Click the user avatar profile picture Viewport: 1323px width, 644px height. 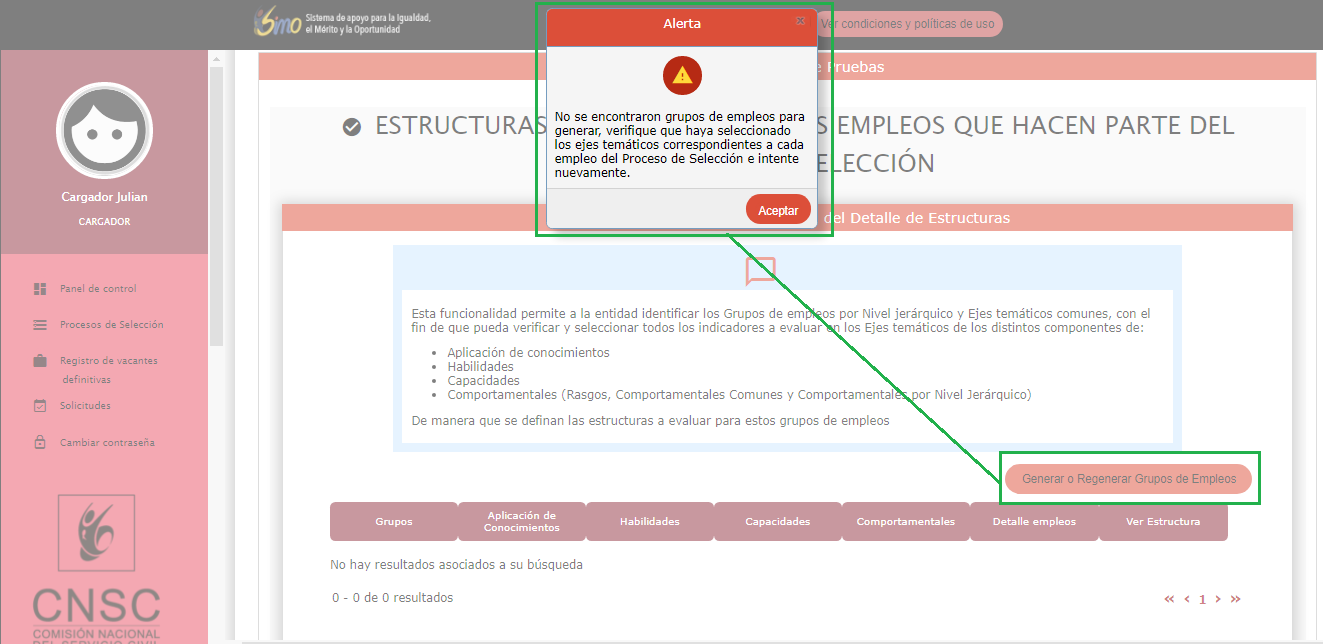pyautogui.click(x=104, y=131)
